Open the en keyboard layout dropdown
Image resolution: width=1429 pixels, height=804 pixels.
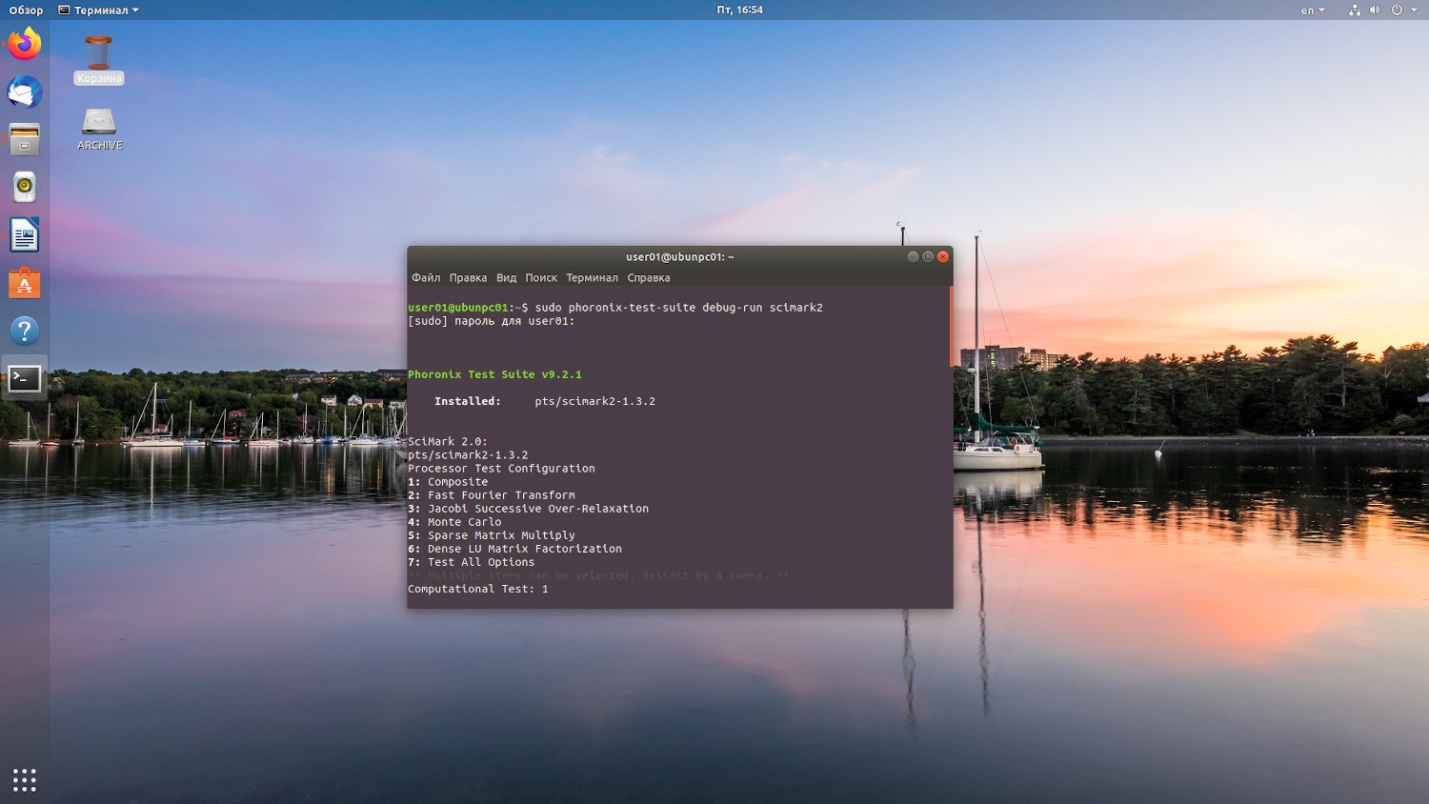(x=1312, y=10)
